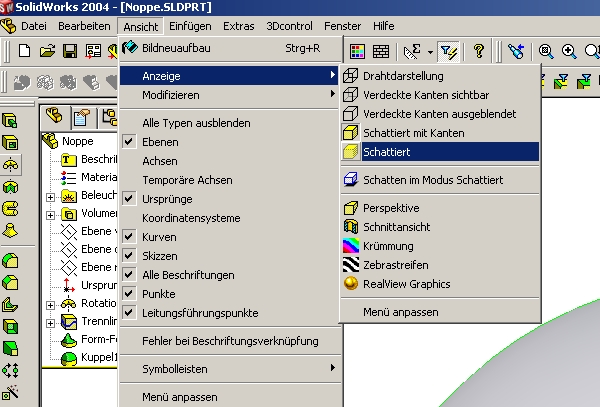This screenshot has height=407, width=600.
Task: Choose Verdeckte Kanten sichtbar display mode
Action: (440, 95)
